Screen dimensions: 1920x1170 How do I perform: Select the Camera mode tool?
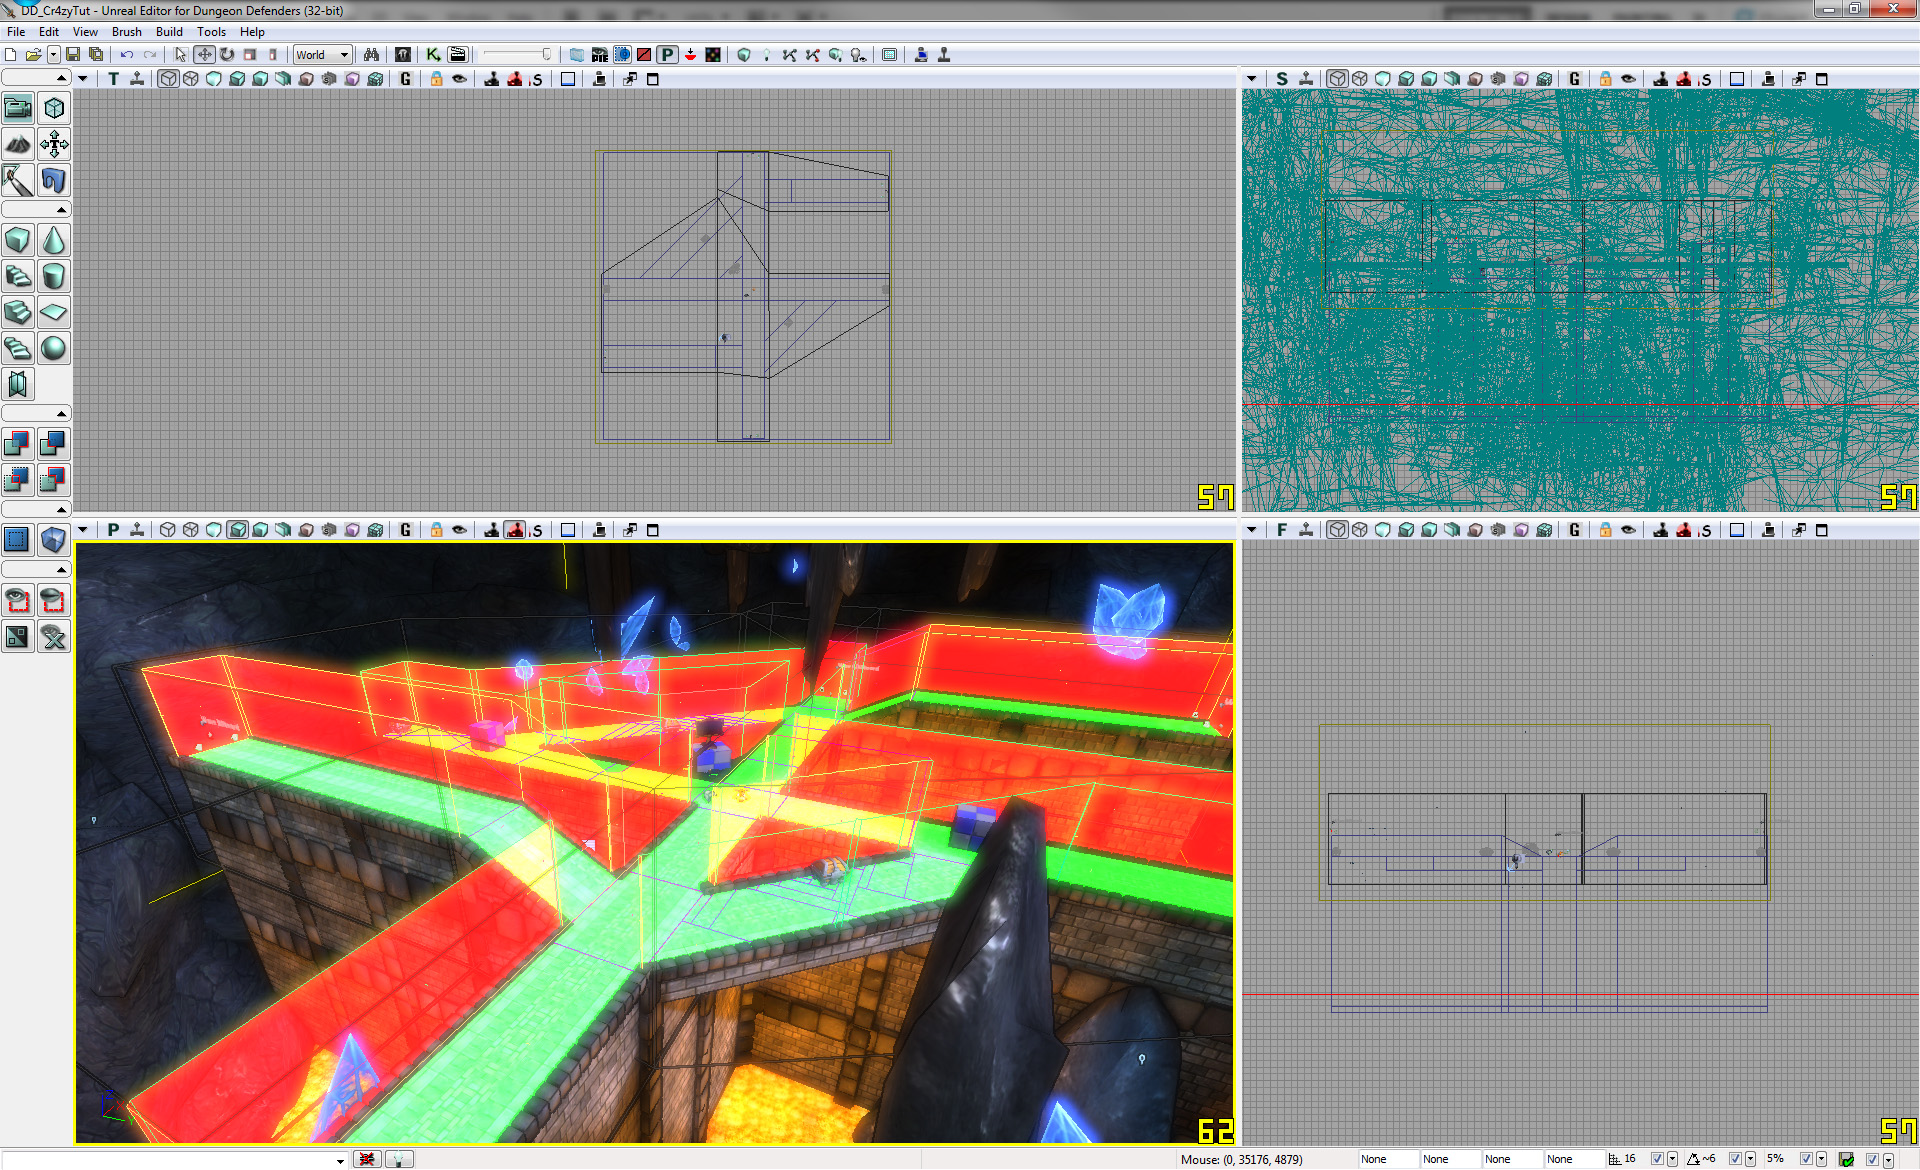pyautogui.click(x=18, y=108)
